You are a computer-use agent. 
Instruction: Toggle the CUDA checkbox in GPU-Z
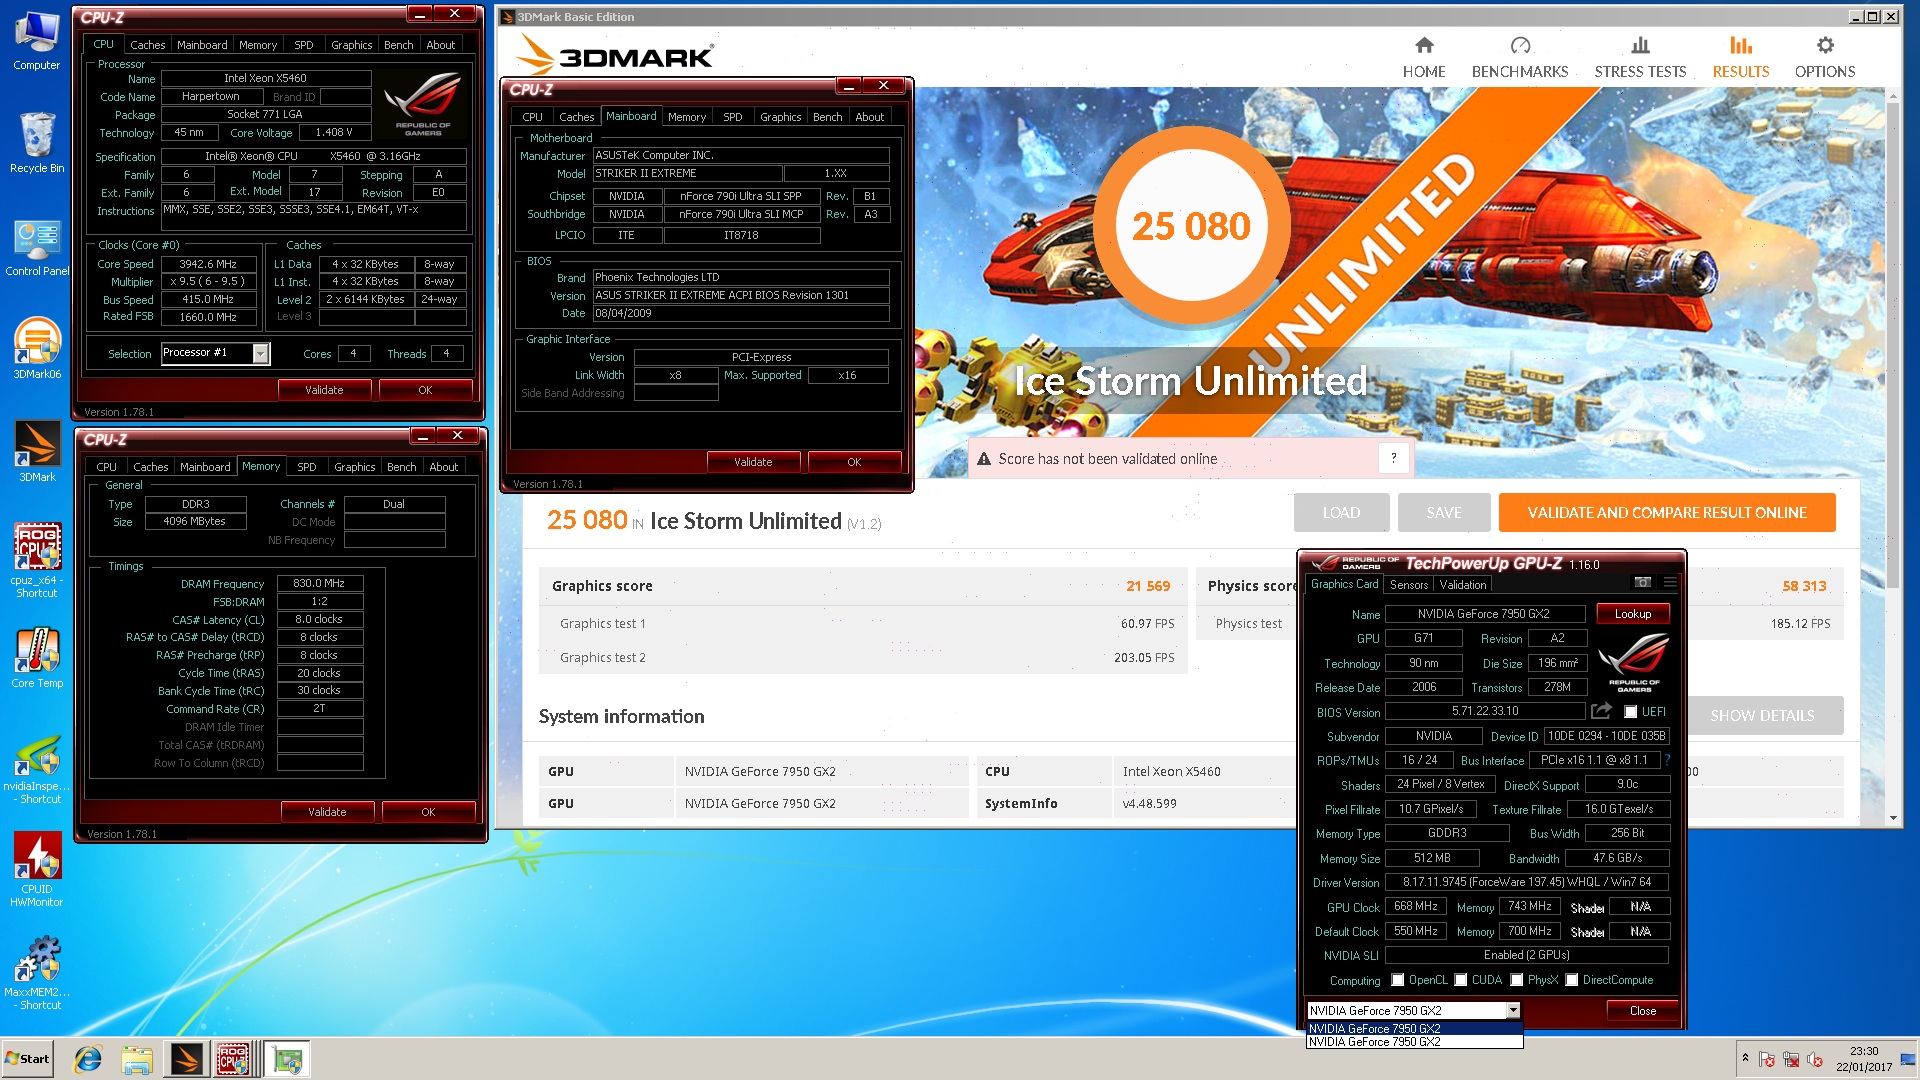1461,980
